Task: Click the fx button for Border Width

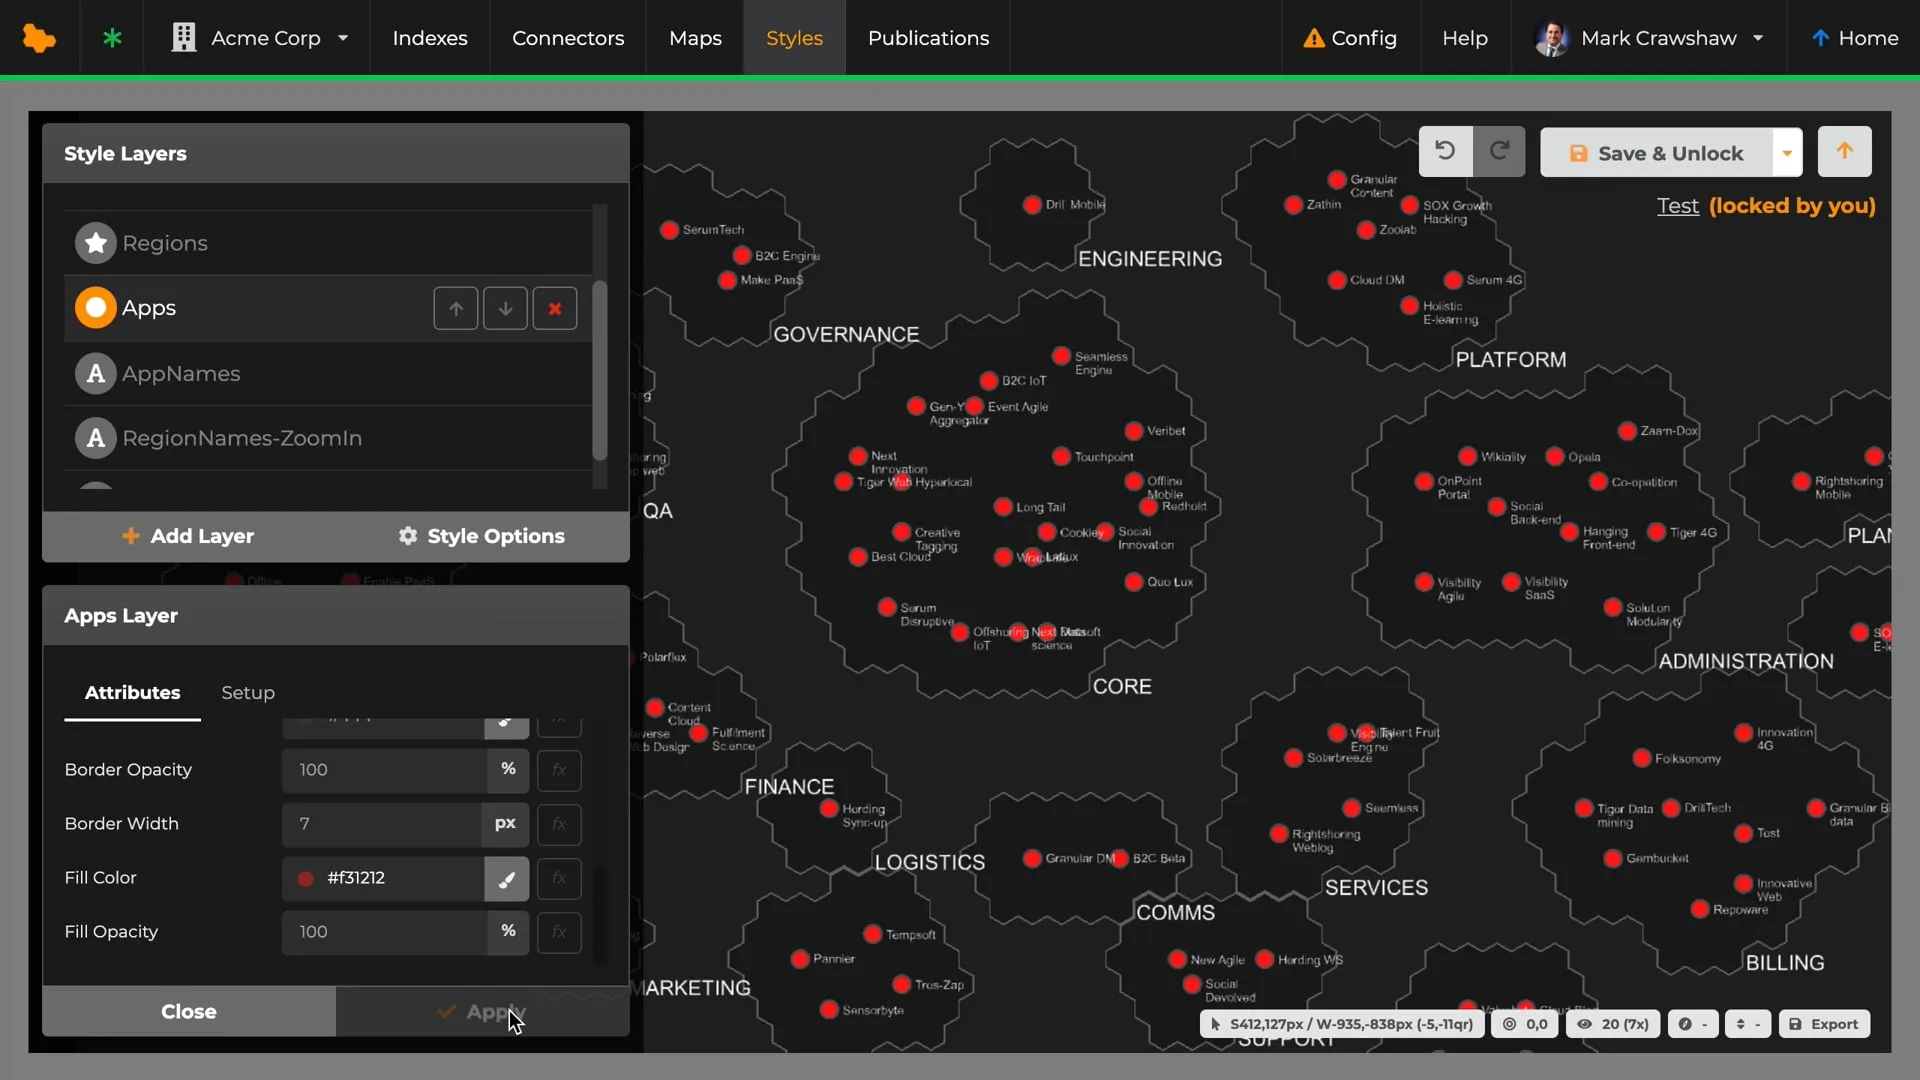Action: [559, 824]
